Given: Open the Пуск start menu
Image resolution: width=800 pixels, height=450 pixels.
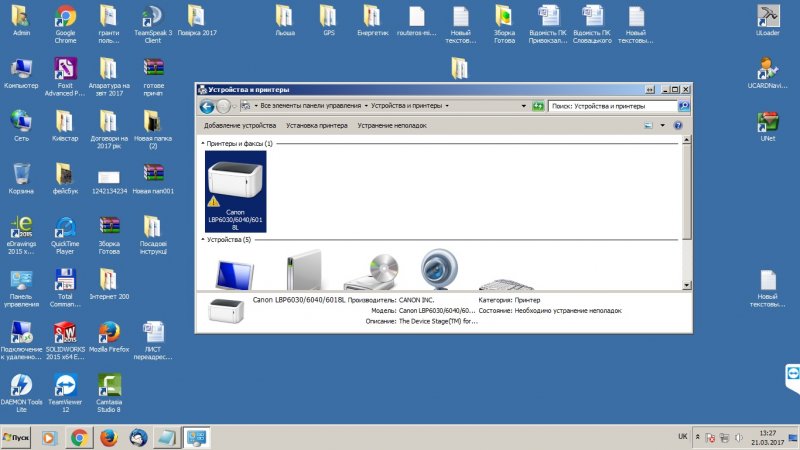Looking at the screenshot, I should tap(20, 437).
